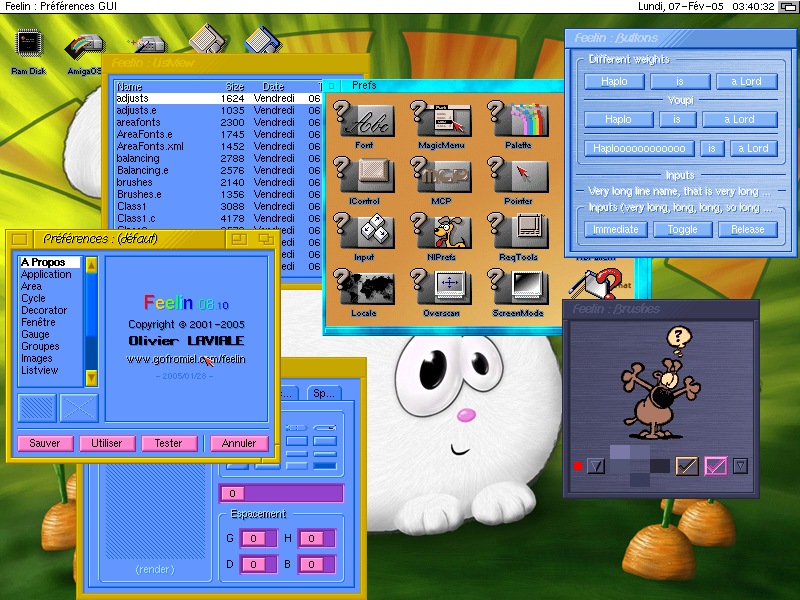
Task: Click the H spacing slider
Action: [317, 538]
